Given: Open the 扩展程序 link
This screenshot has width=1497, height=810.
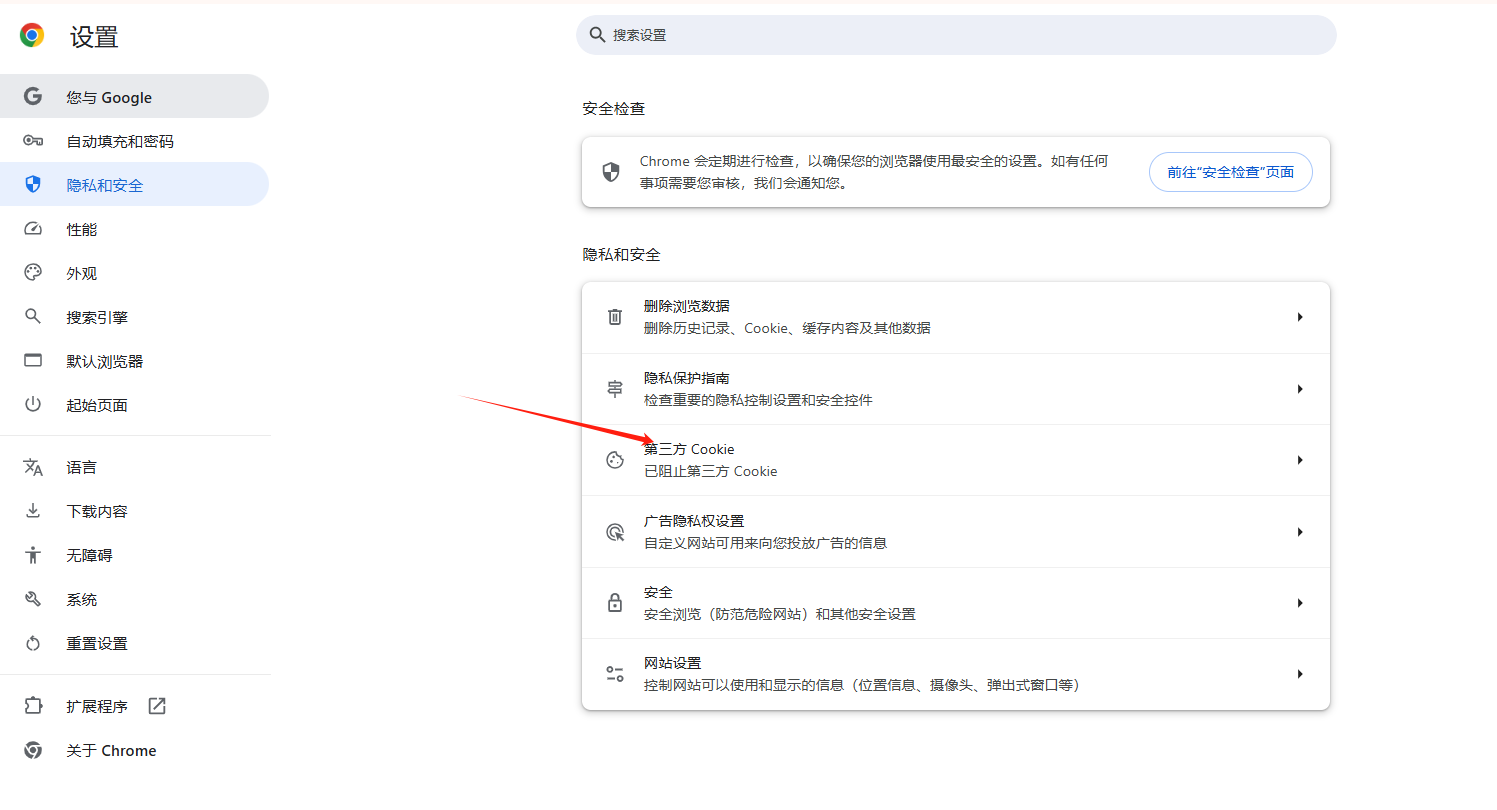Looking at the screenshot, I should pos(134,706).
